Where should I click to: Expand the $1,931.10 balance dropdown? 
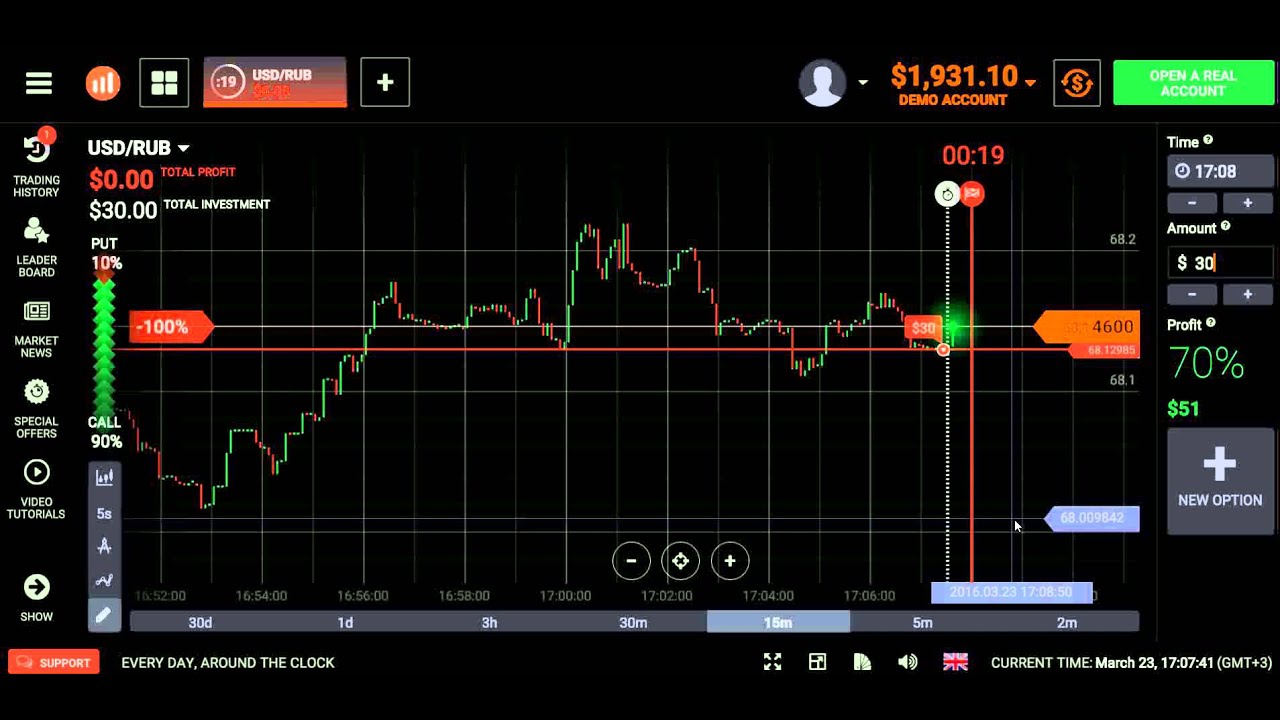(1030, 83)
